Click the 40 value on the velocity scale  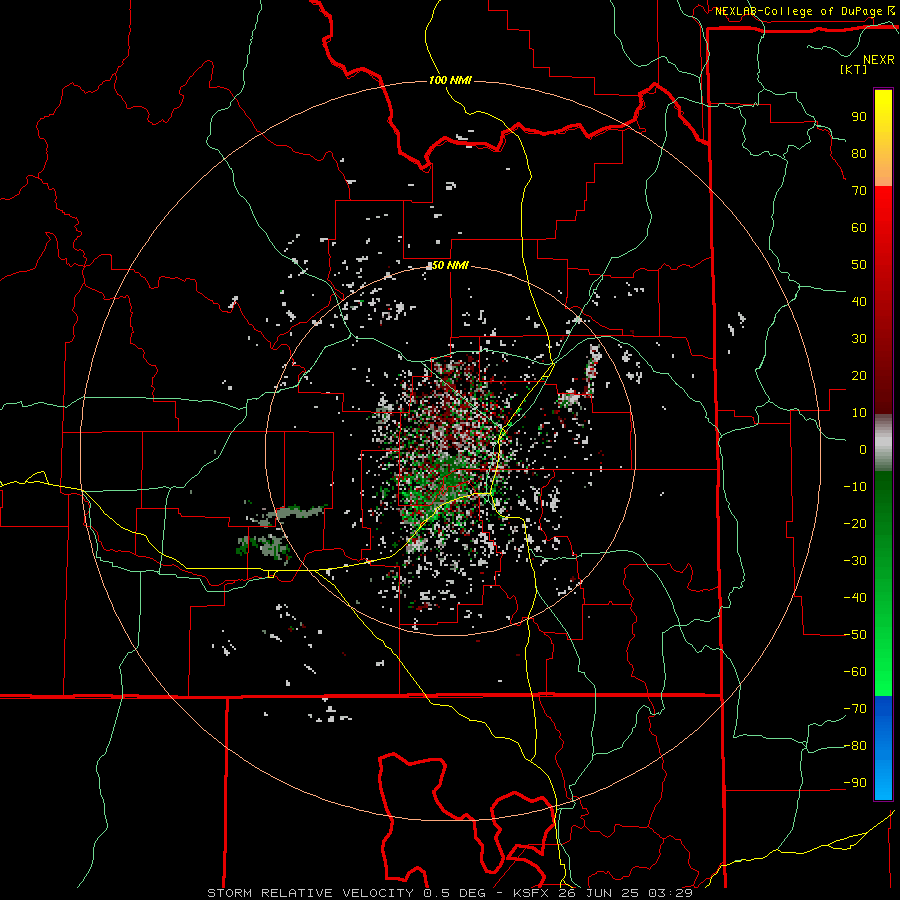point(859,301)
